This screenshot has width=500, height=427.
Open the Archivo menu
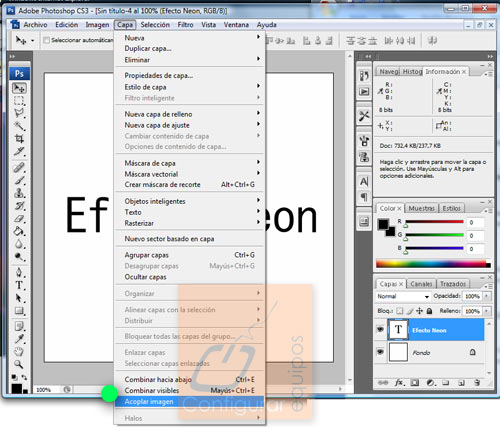tap(35, 25)
